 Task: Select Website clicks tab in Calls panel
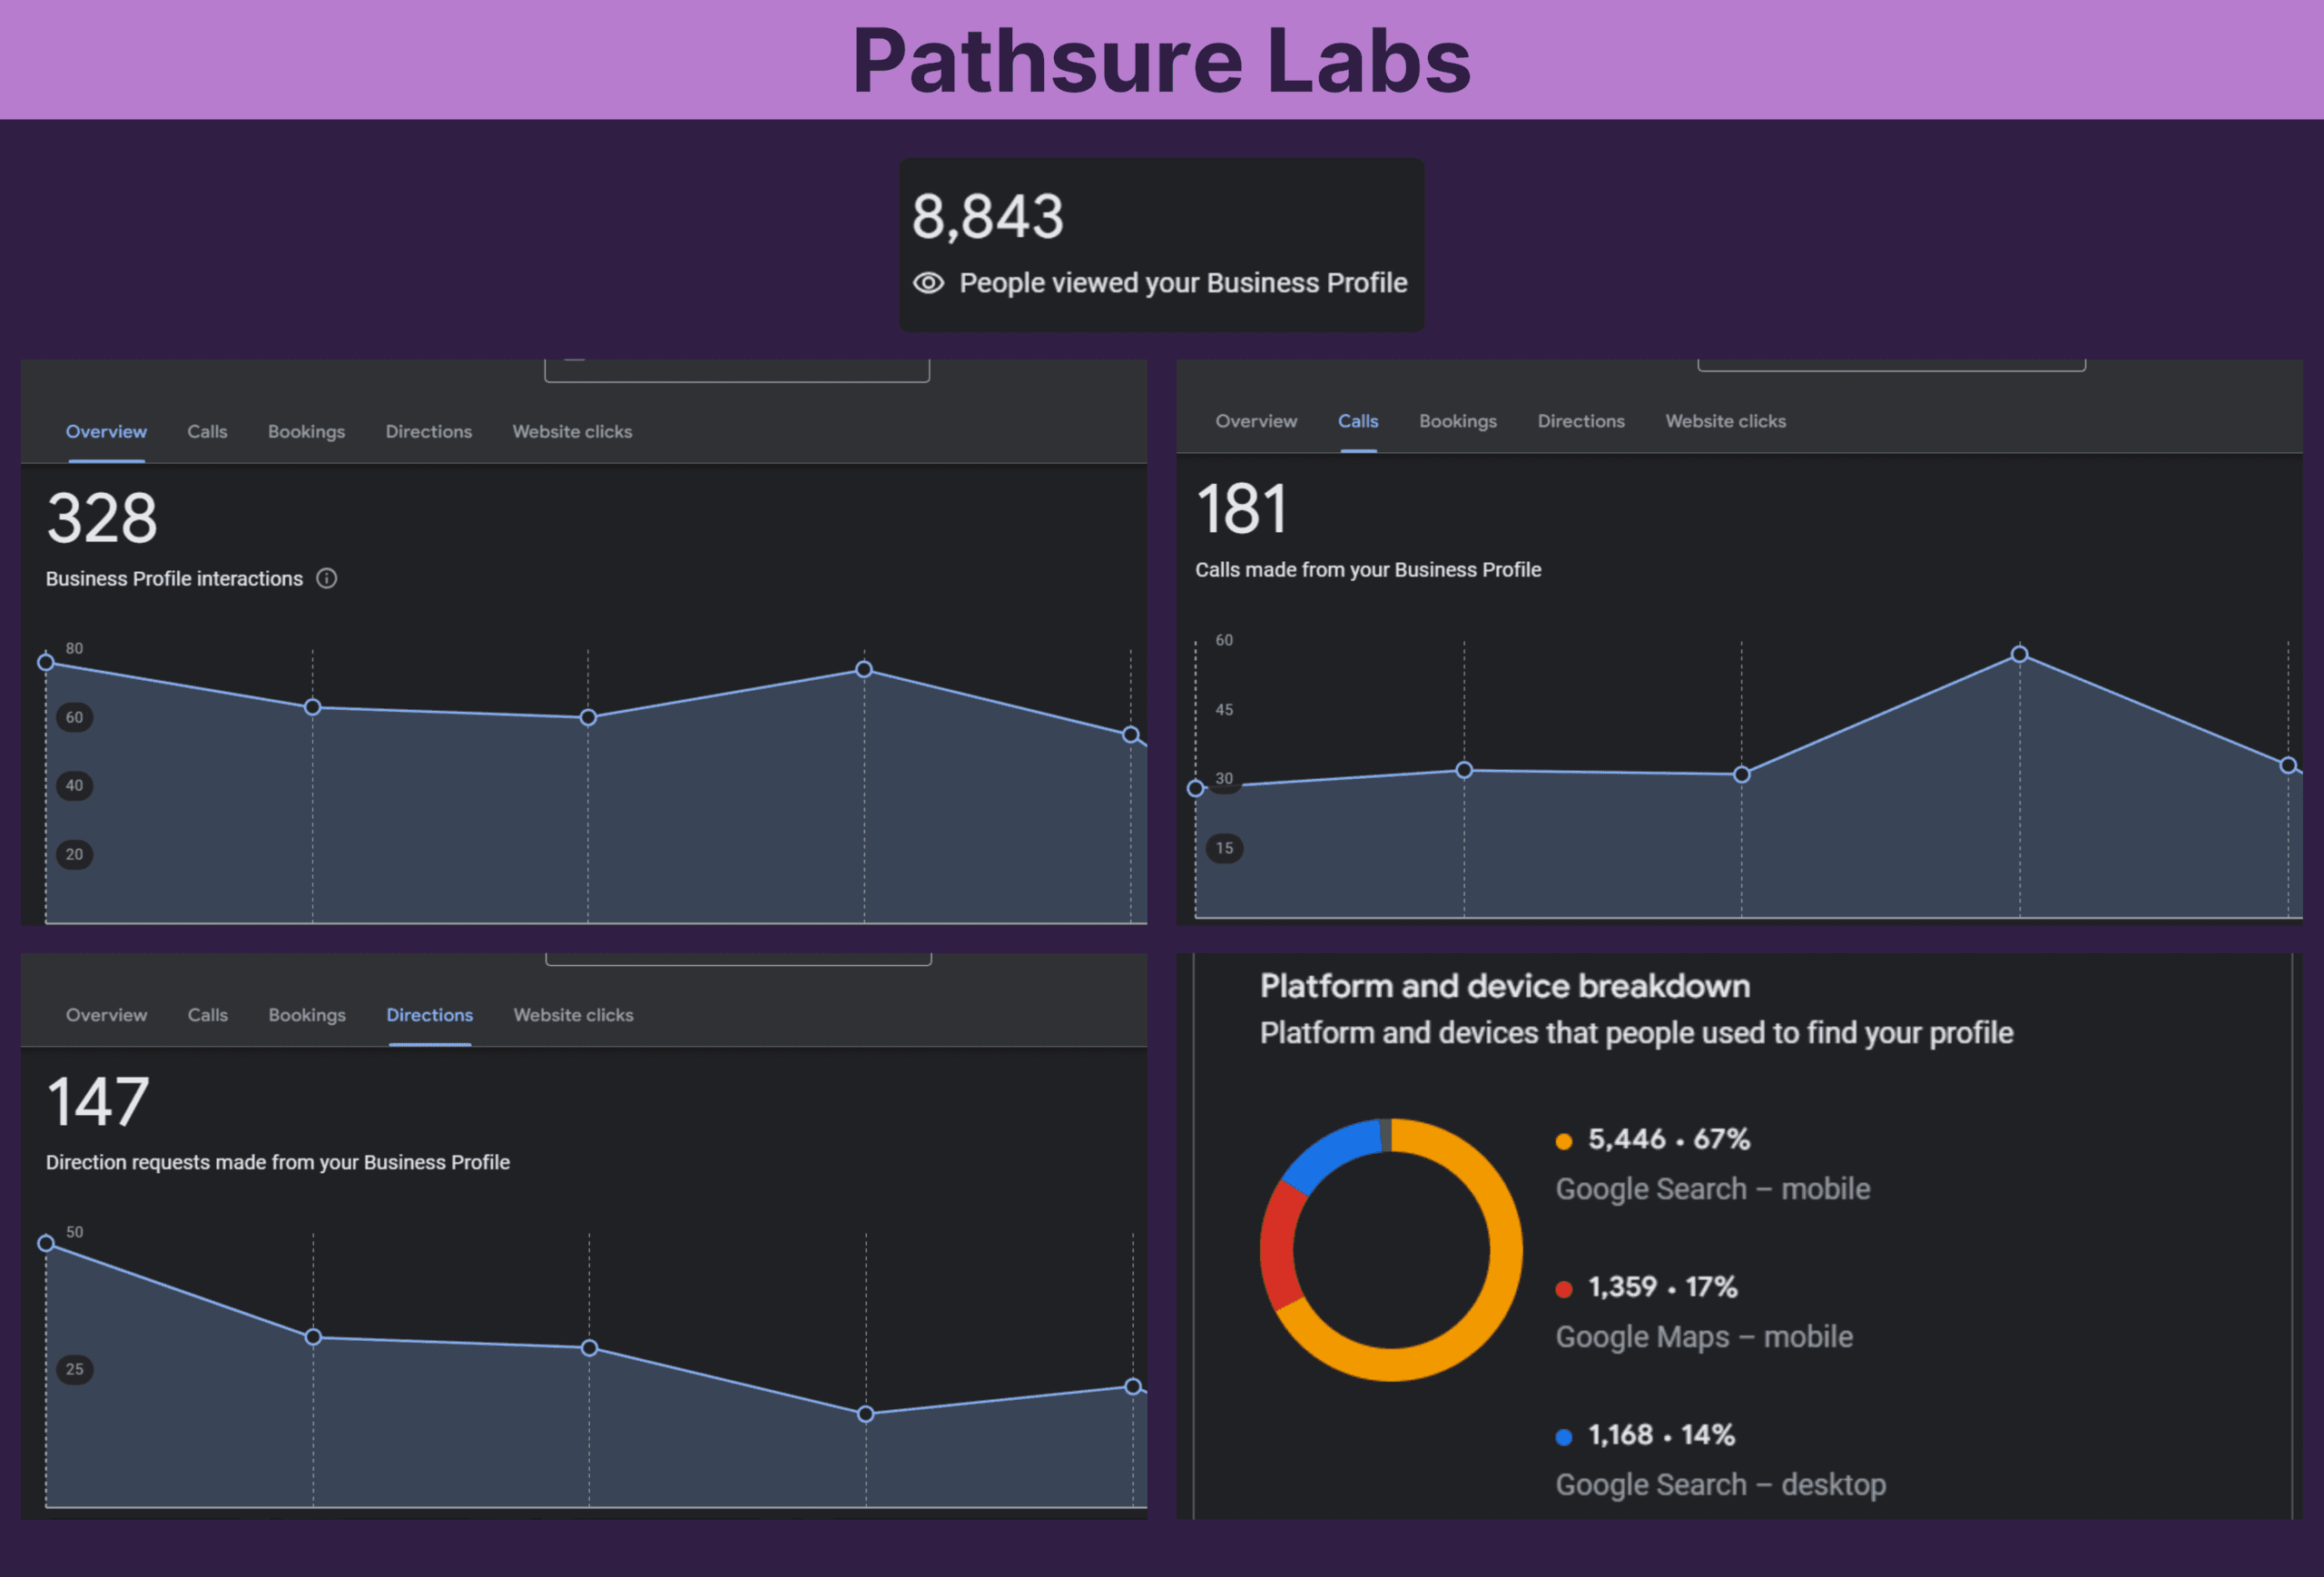coord(1725,421)
